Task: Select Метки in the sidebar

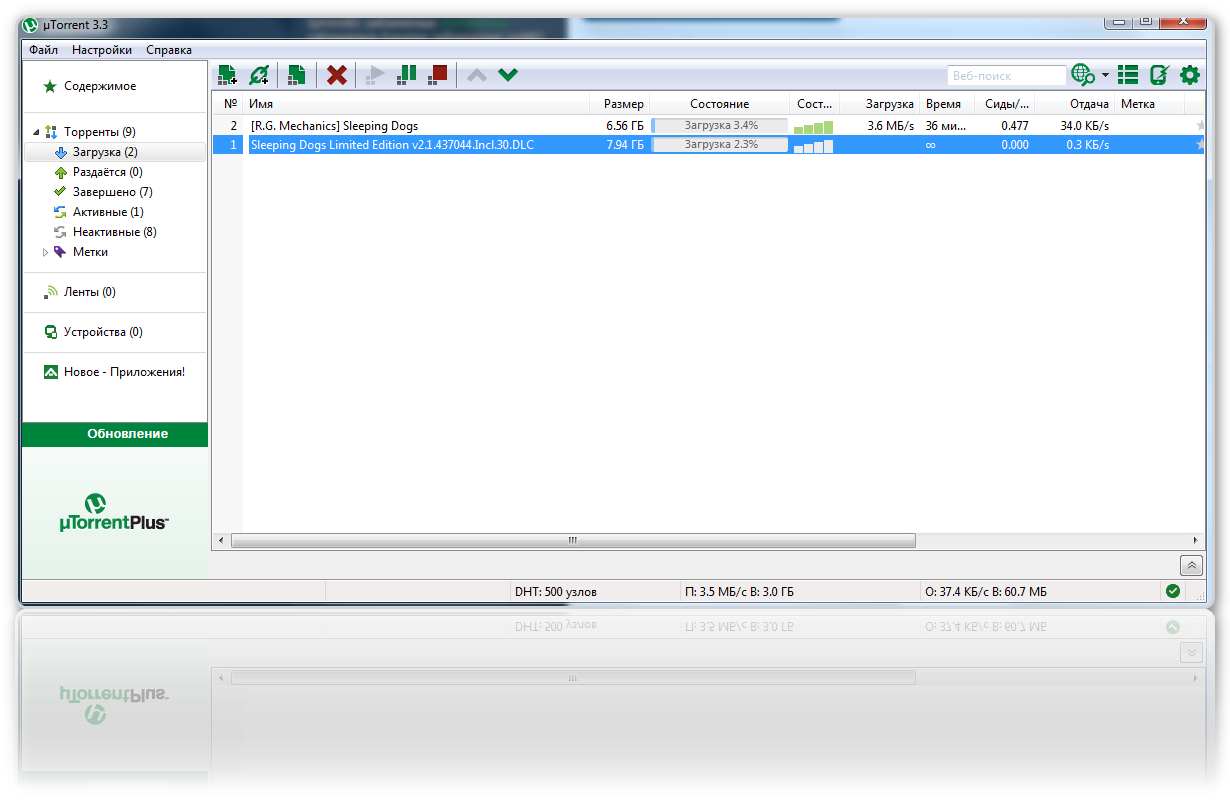Action: (x=90, y=252)
